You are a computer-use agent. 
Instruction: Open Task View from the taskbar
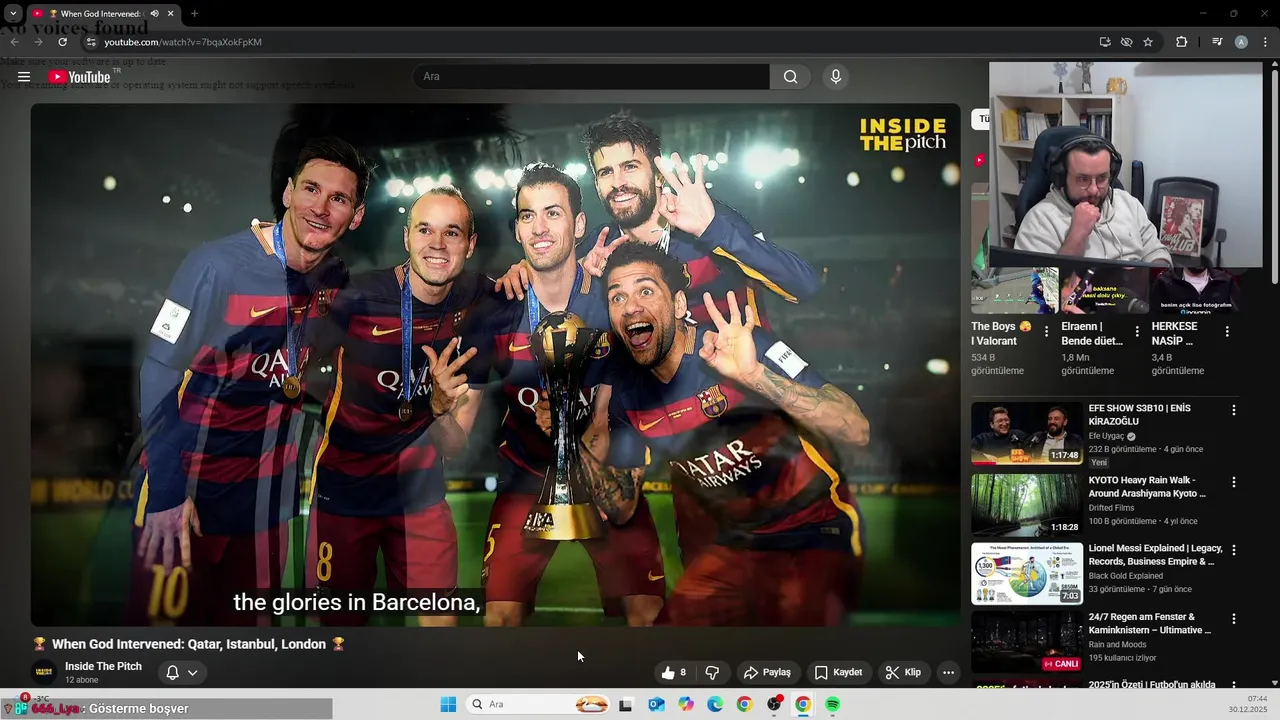tap(626, 704)
